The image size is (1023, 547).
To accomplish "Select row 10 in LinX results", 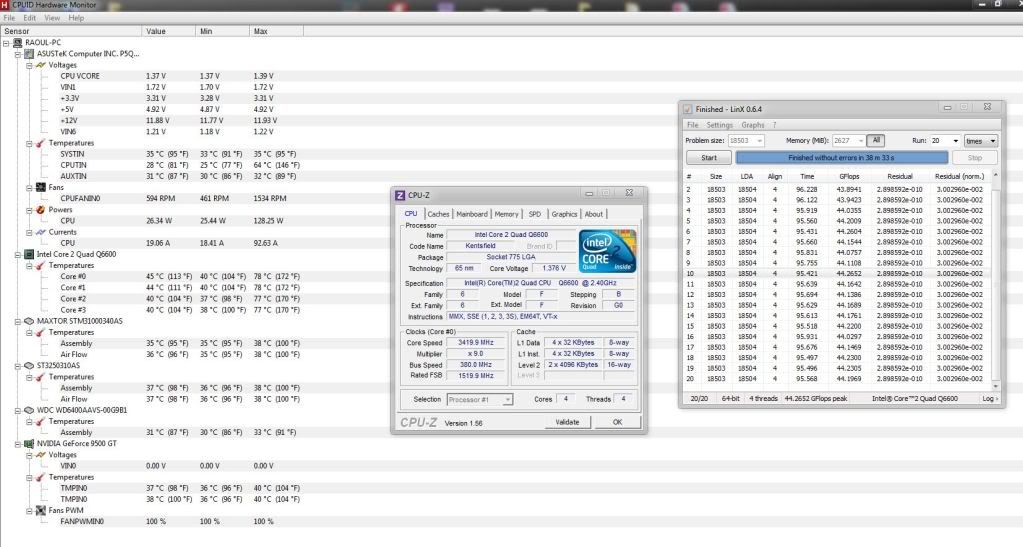I will point(837,274).
